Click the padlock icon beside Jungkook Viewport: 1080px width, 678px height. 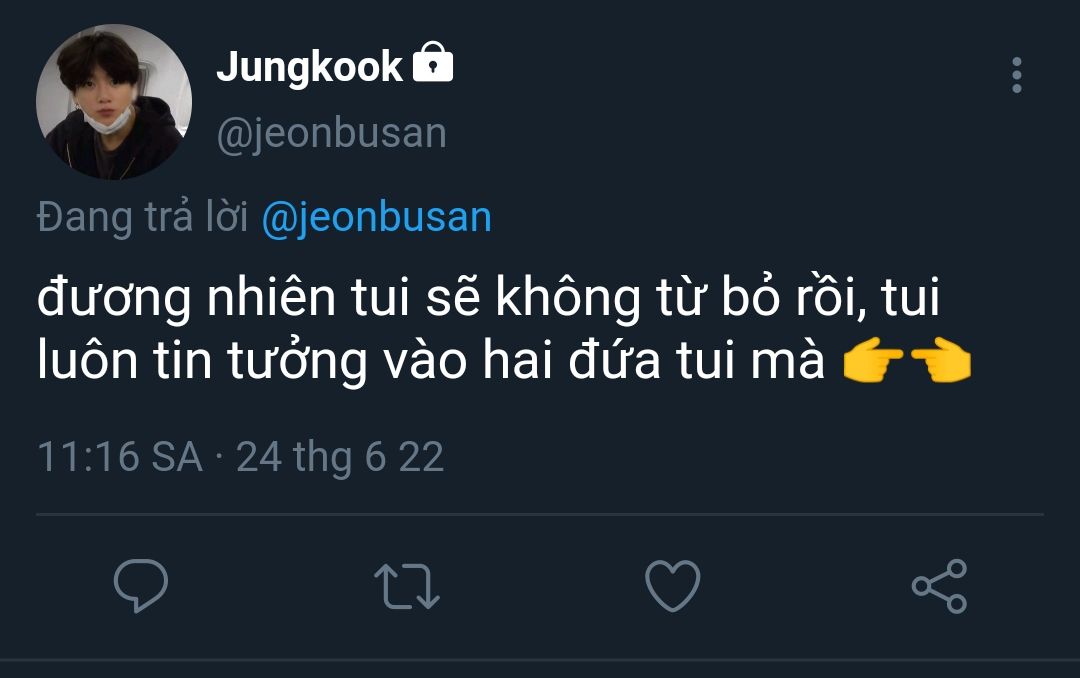[432, 65]
